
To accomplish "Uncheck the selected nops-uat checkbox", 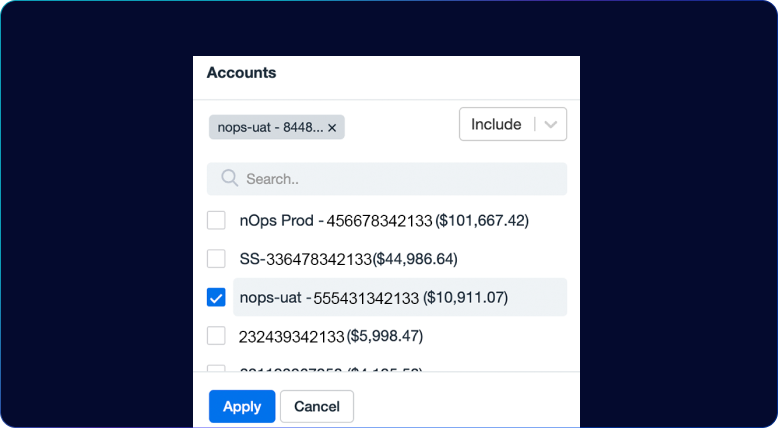I will click(x=216, y=298).
